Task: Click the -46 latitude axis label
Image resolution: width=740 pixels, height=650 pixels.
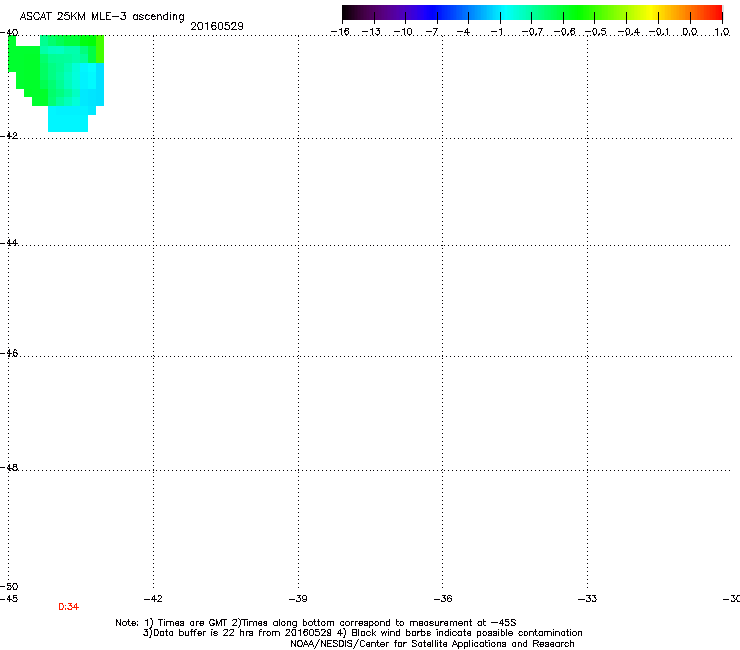Action: point(9,353)
